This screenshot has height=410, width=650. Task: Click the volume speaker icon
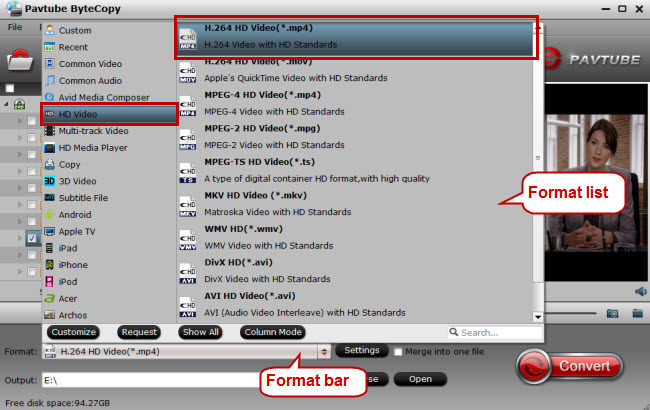pyautogui.click(x=640, y=291)
